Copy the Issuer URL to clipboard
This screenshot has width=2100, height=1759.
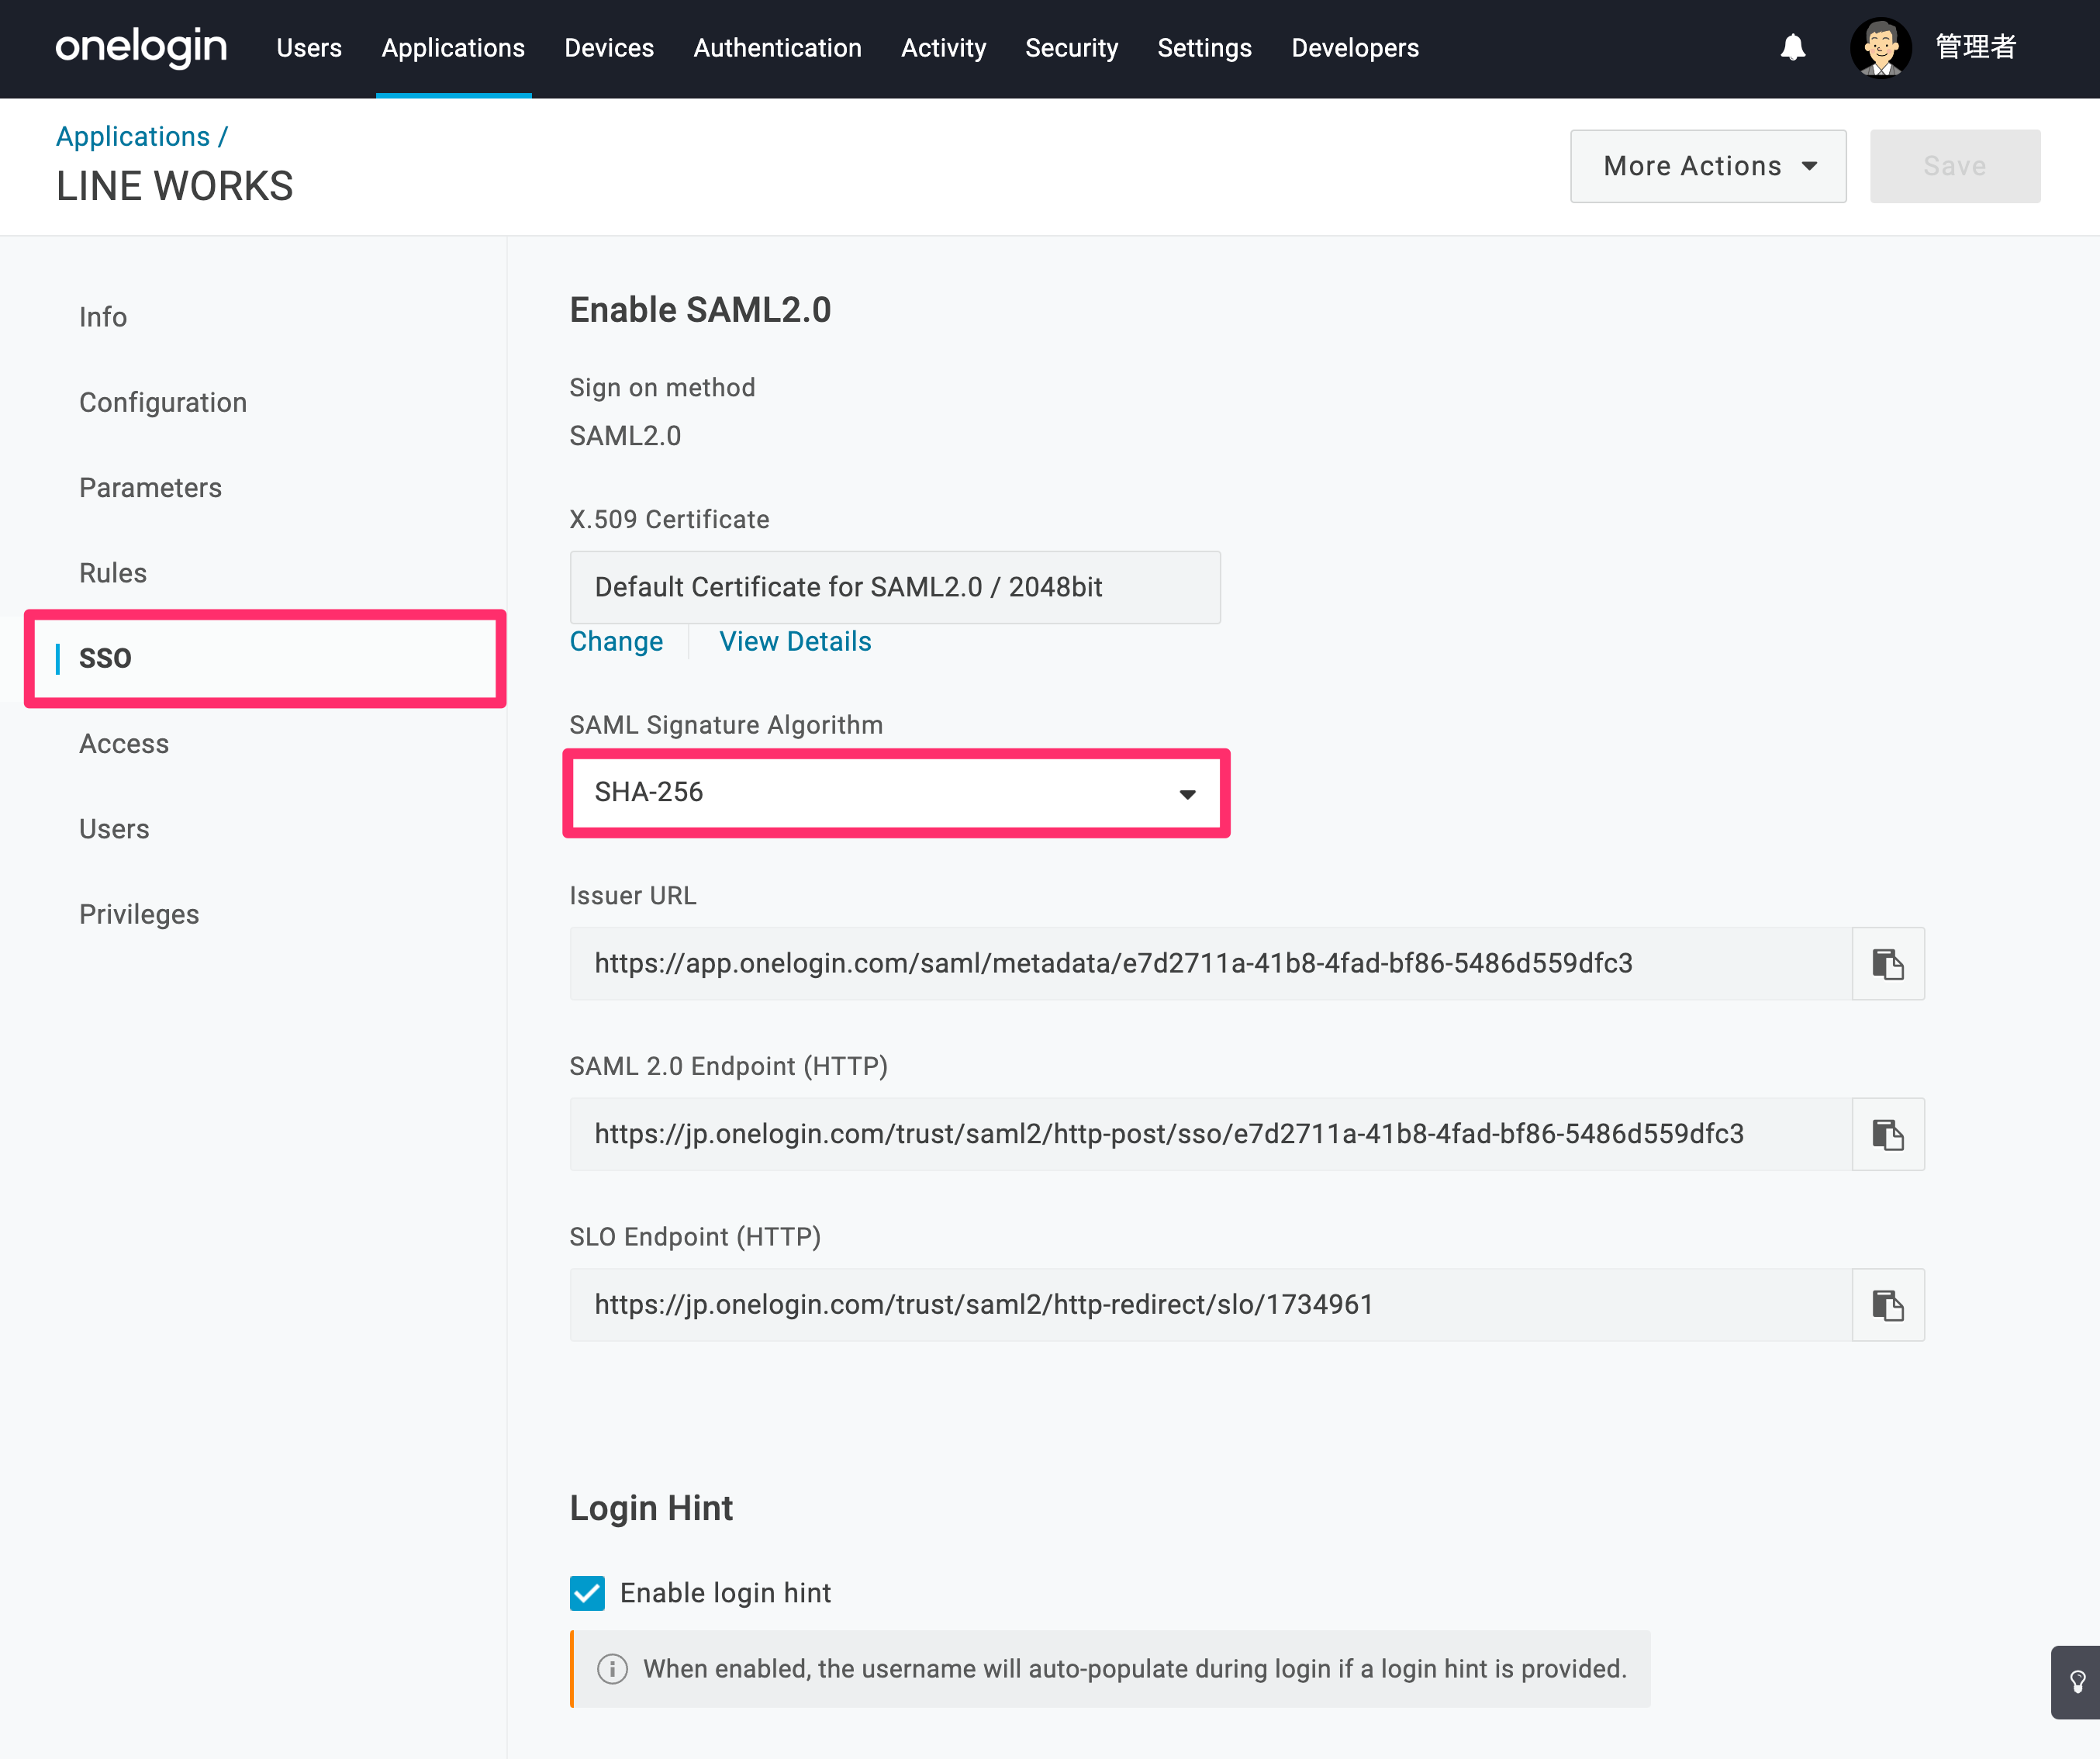1888,964
